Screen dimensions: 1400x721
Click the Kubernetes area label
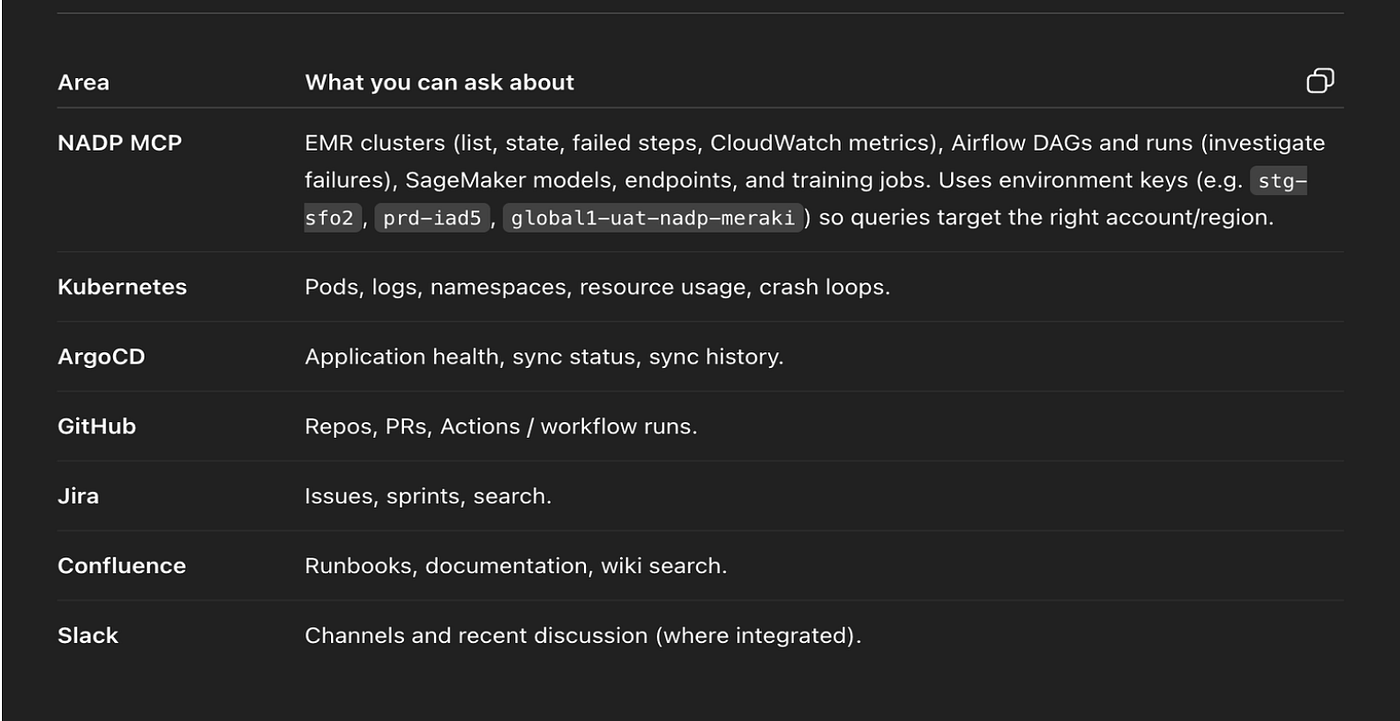click(x=122, y=287)
